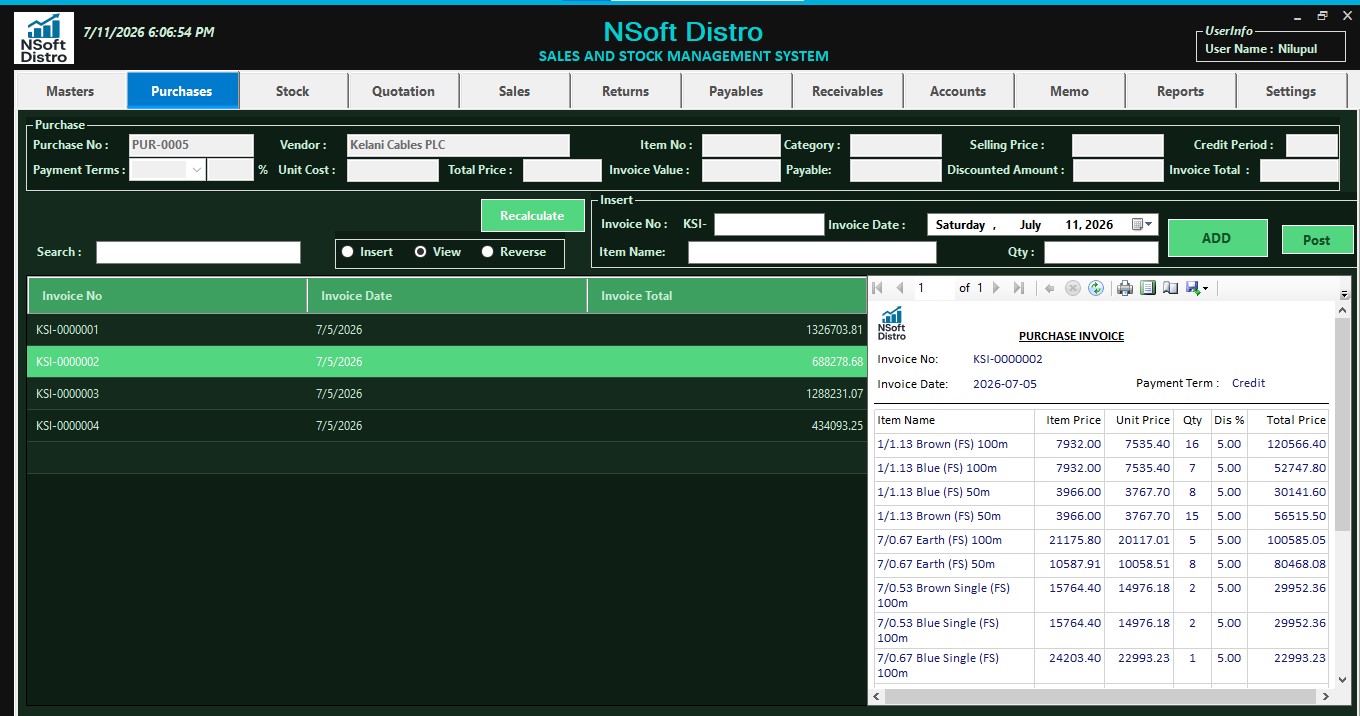This screenshot has width=1360, height=716.
Task: Open the Masters tab
Action: pos(70,91)
